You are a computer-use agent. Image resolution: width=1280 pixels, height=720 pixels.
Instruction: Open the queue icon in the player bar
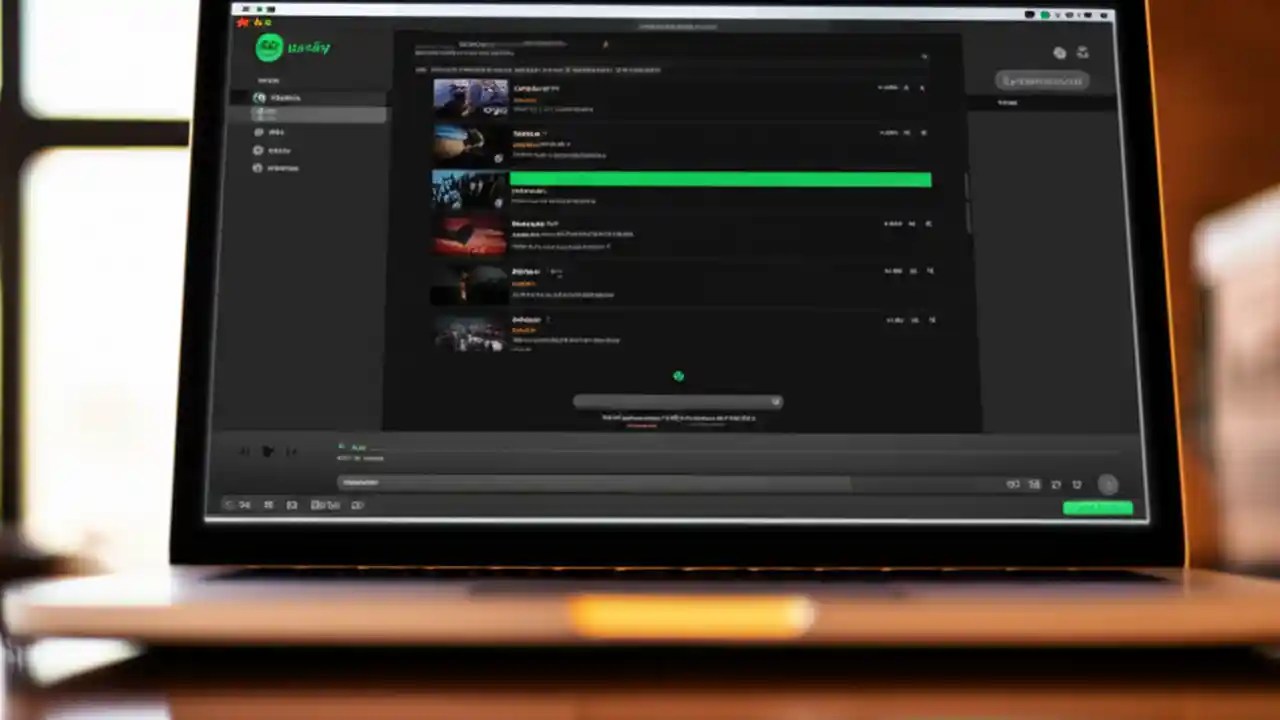pos(1034,484)
